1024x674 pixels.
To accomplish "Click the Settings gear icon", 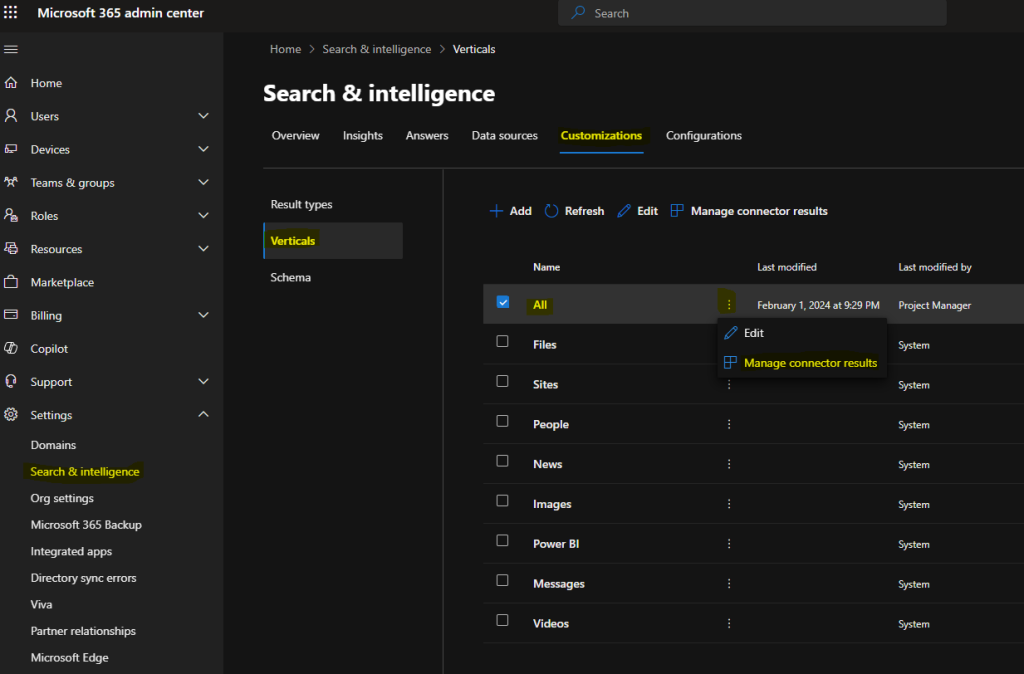I will 11,414.
